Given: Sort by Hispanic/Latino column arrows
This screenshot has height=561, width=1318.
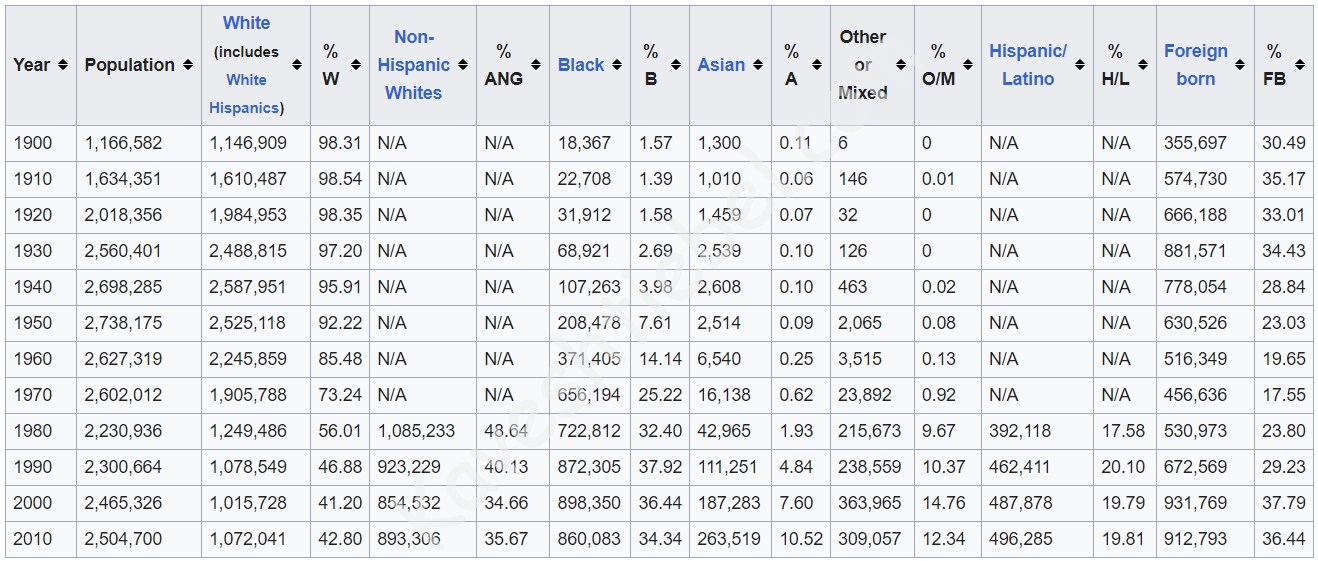Looking at the screenshot, I should pos(1079,65).
